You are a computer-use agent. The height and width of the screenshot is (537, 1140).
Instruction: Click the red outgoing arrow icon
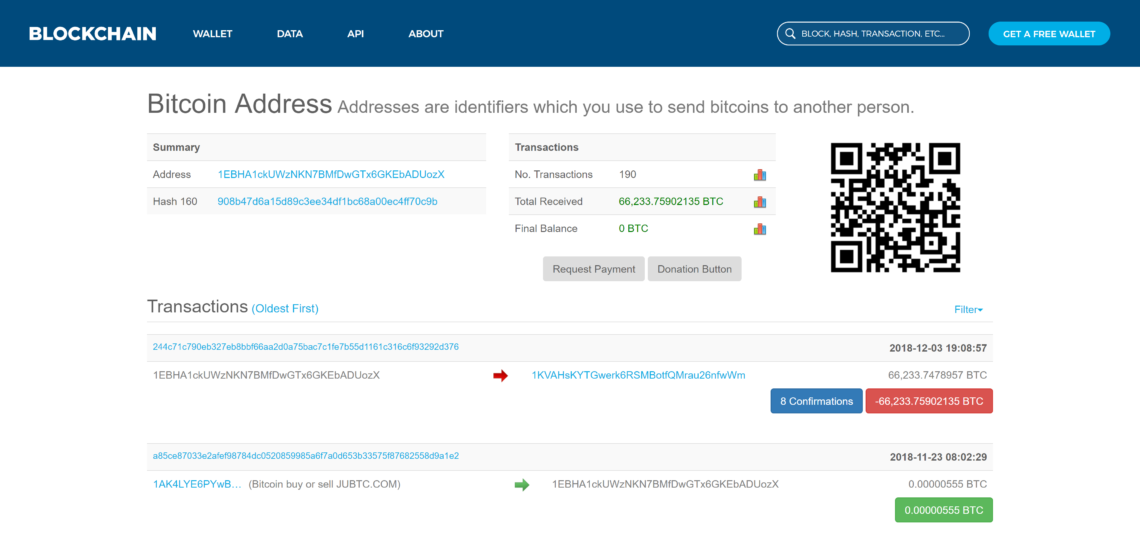click(x=500, y=376)
